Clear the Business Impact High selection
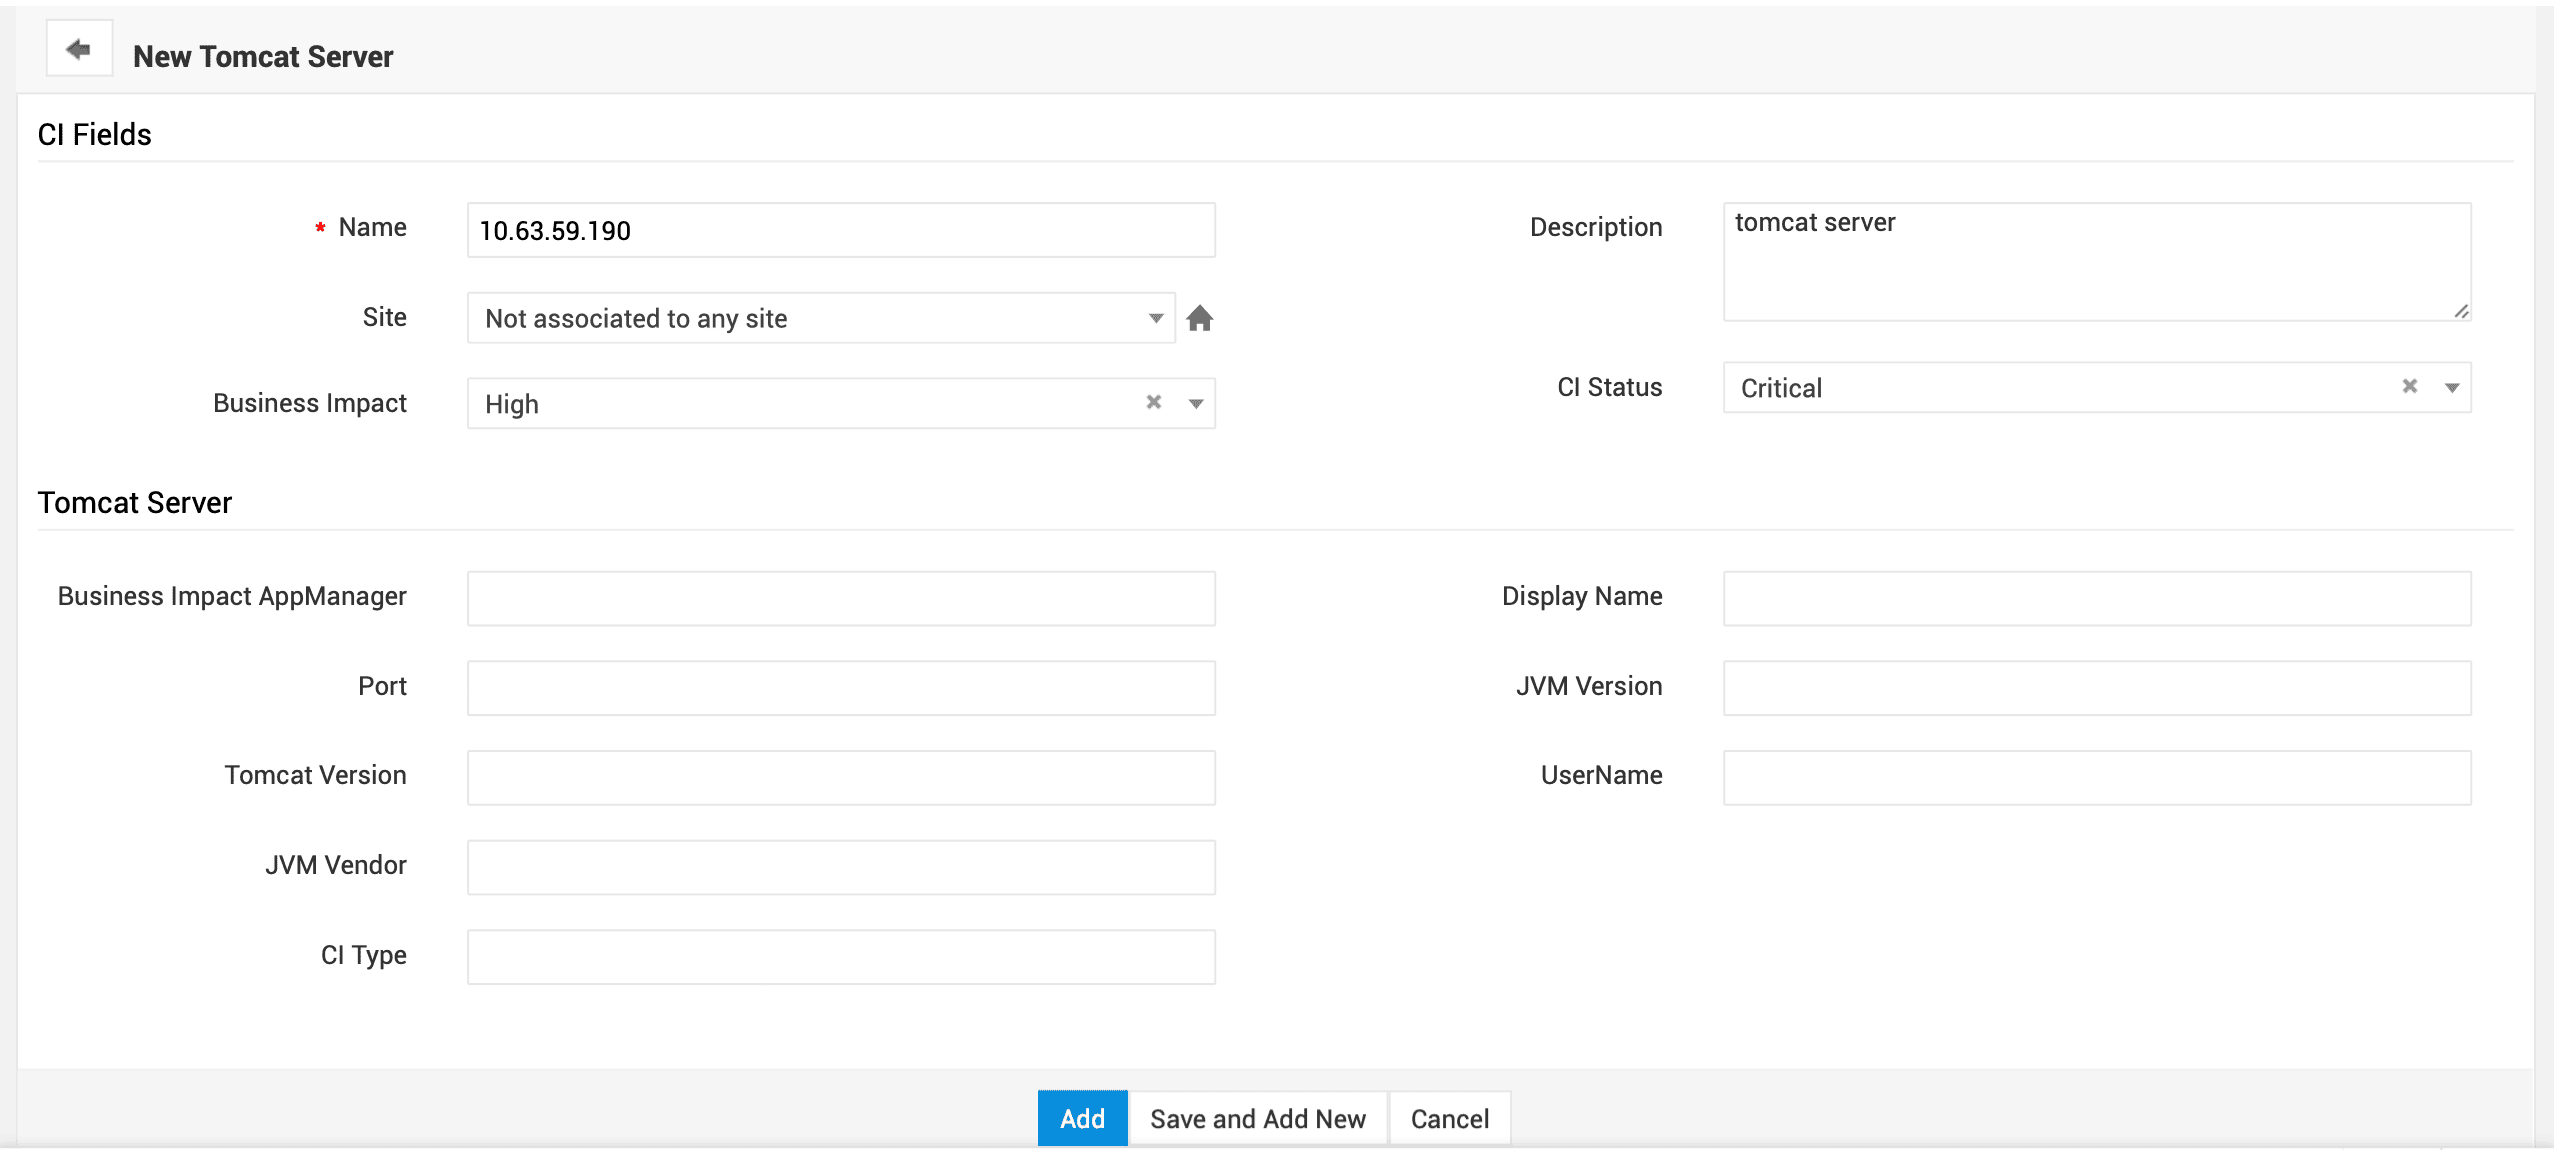The image size is (2554, 1150). tap(1153, 402)
